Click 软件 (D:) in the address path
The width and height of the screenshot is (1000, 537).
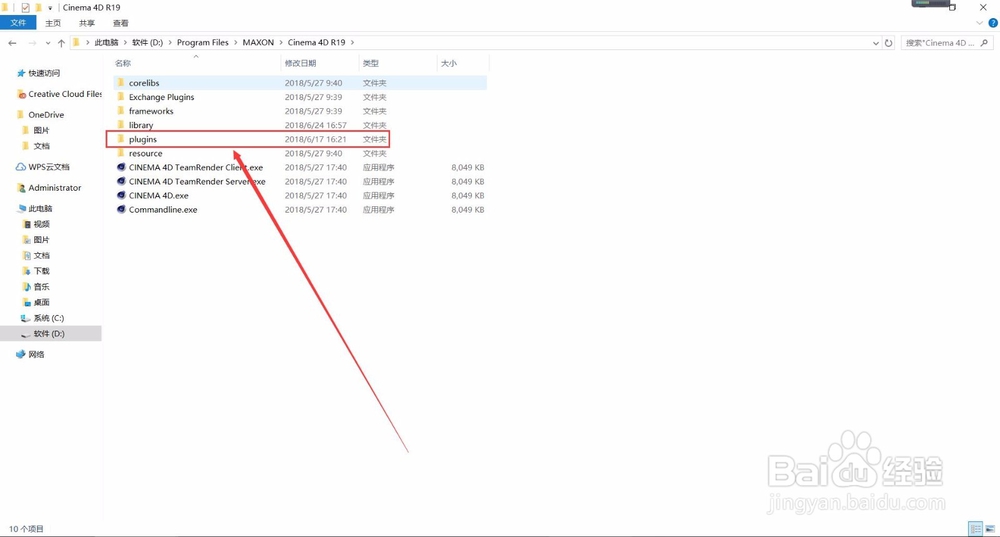(x=147, y=43)
